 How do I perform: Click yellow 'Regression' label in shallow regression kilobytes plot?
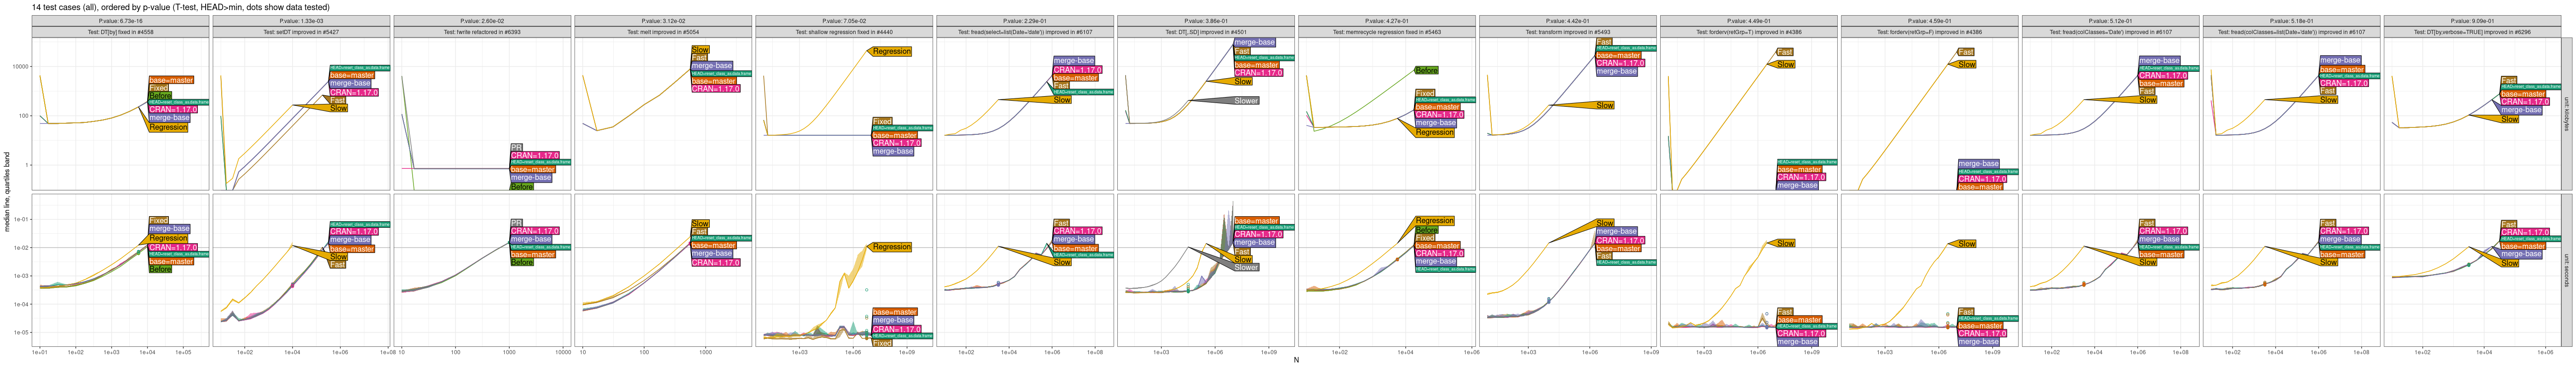pos(891,51)
